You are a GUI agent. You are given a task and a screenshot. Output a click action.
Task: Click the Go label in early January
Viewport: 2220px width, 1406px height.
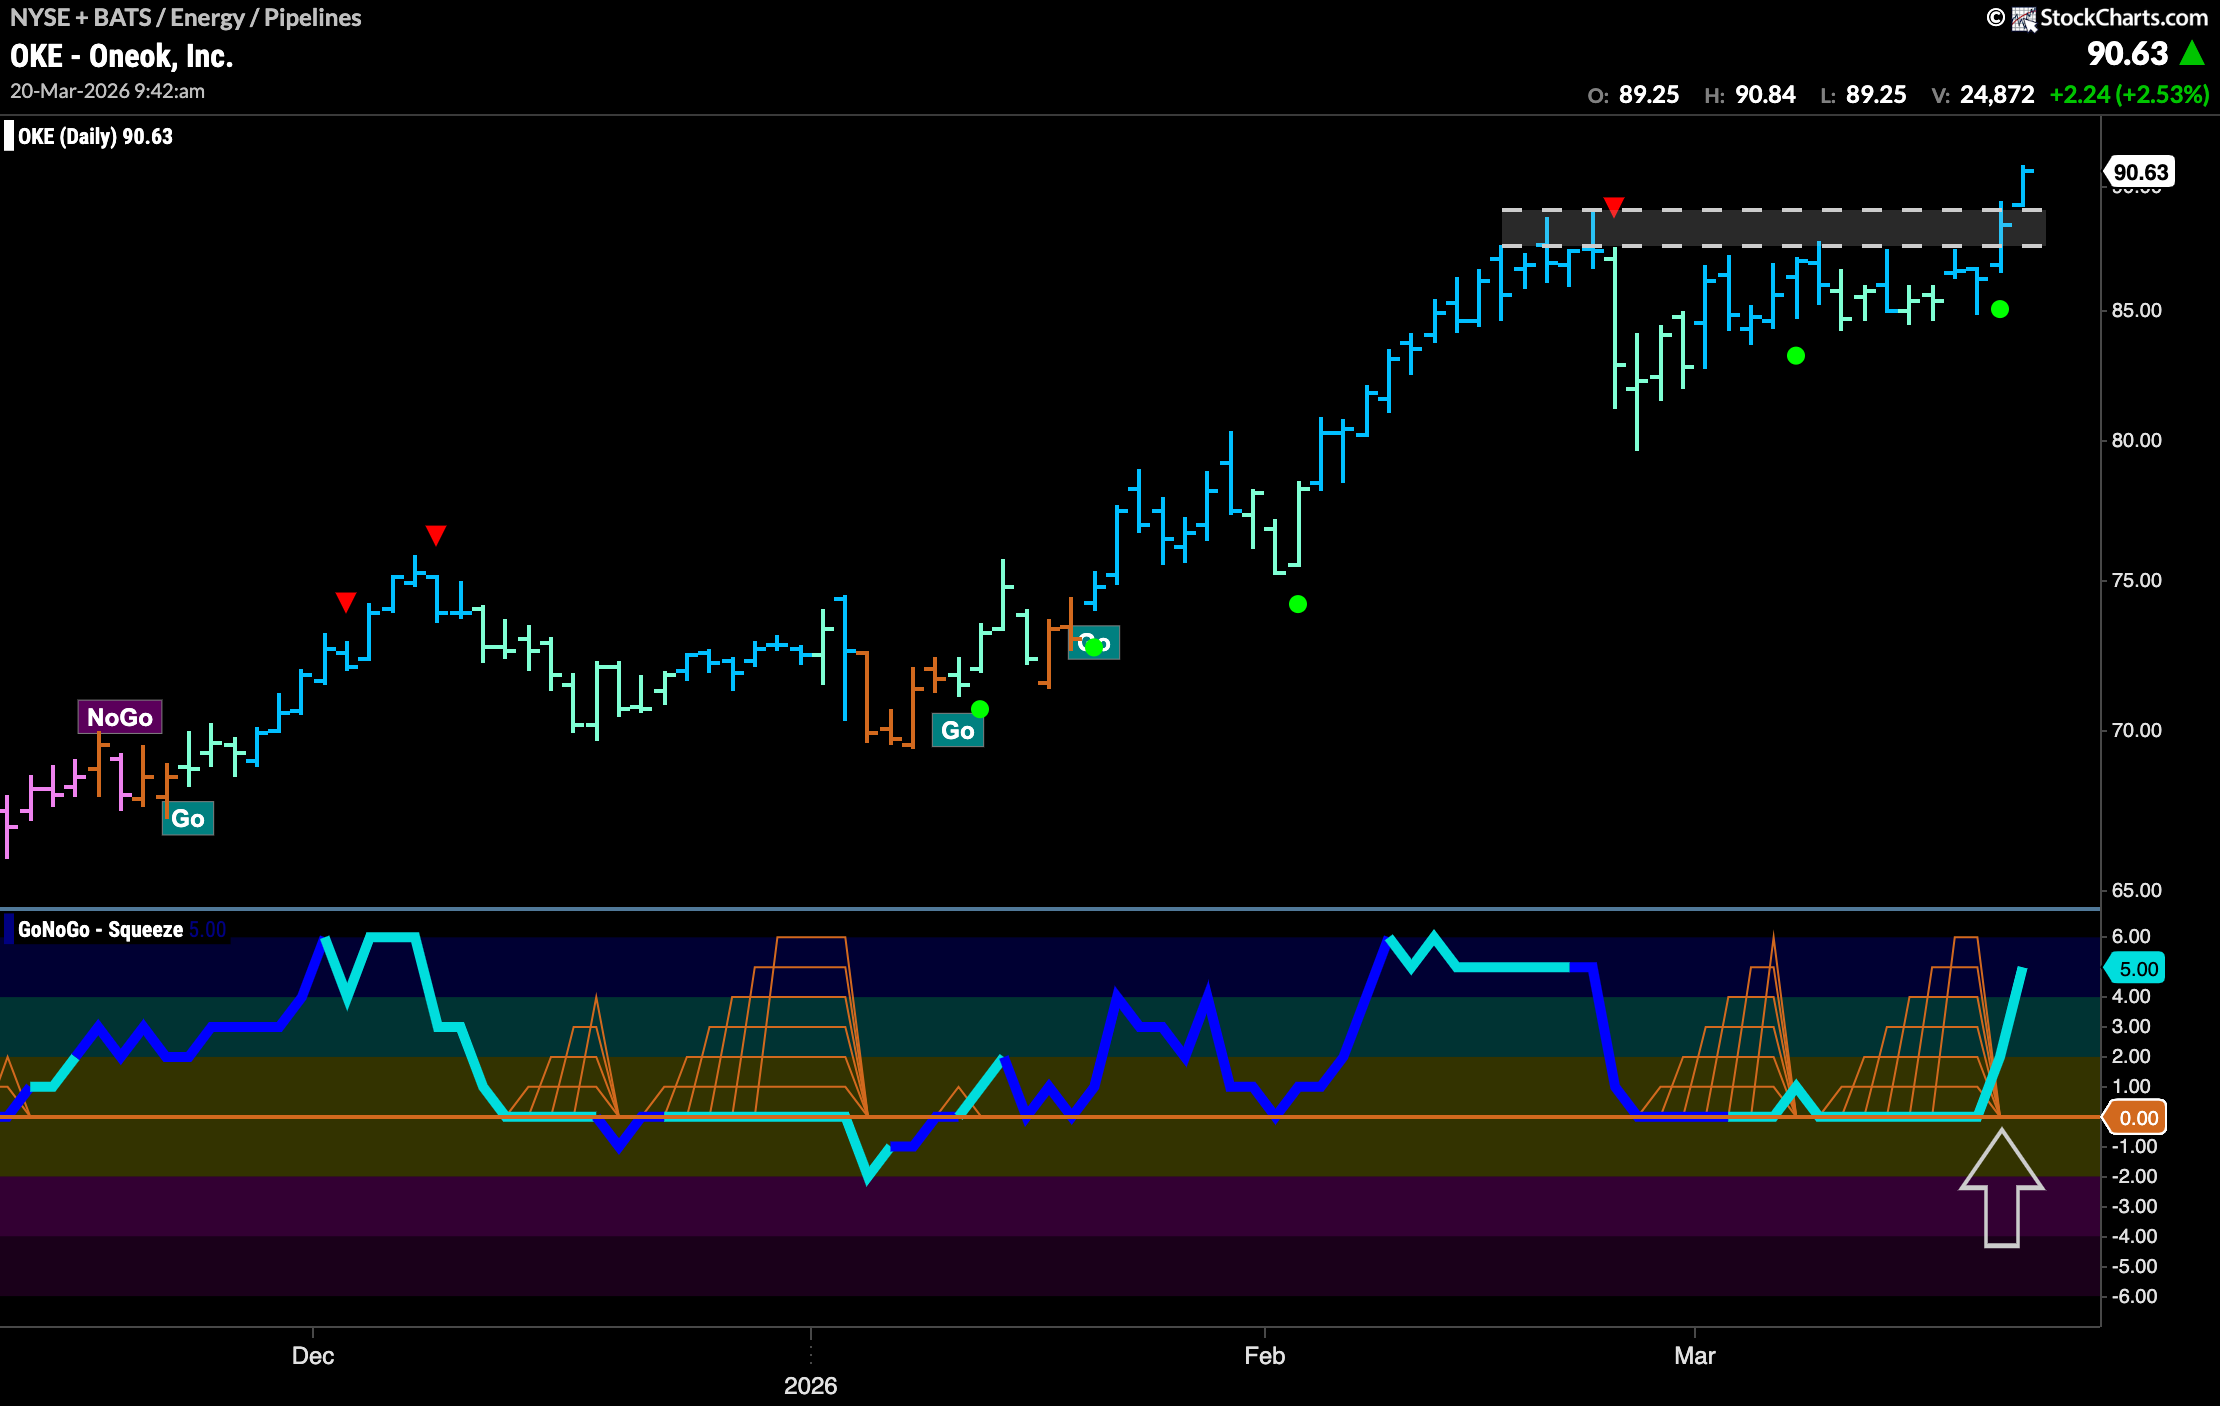tap(958, 731)
